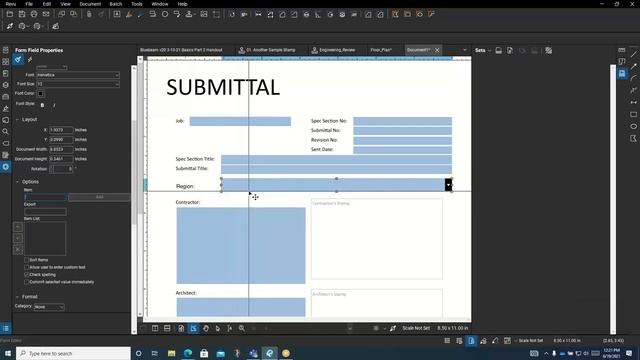
Task: Open the Font dropdown
Action: click(78, 75)
